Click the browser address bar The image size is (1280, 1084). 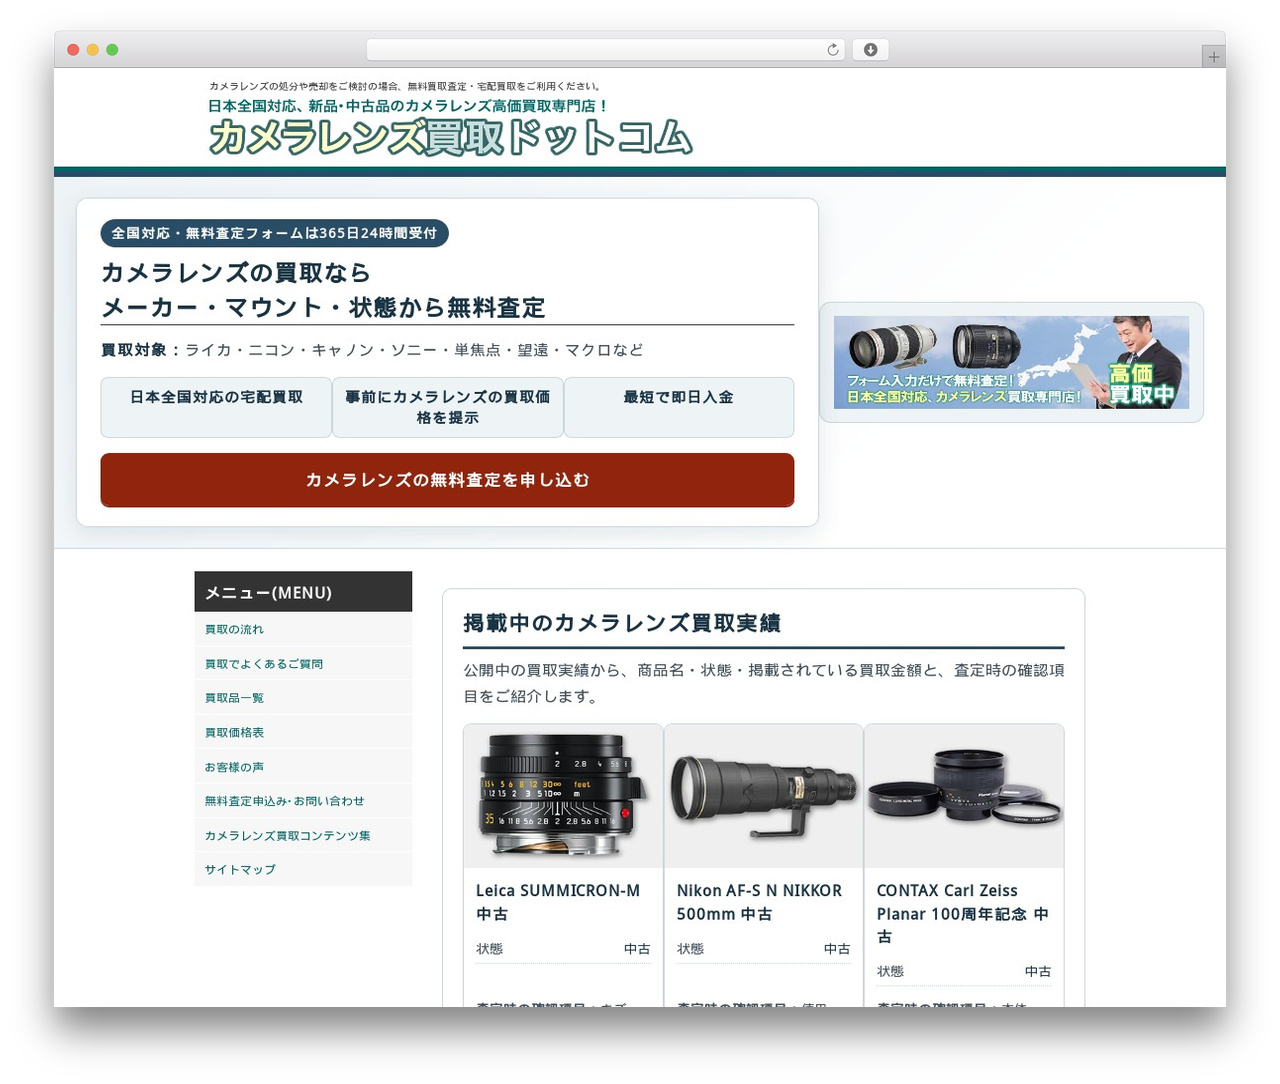tap(605, 50)
